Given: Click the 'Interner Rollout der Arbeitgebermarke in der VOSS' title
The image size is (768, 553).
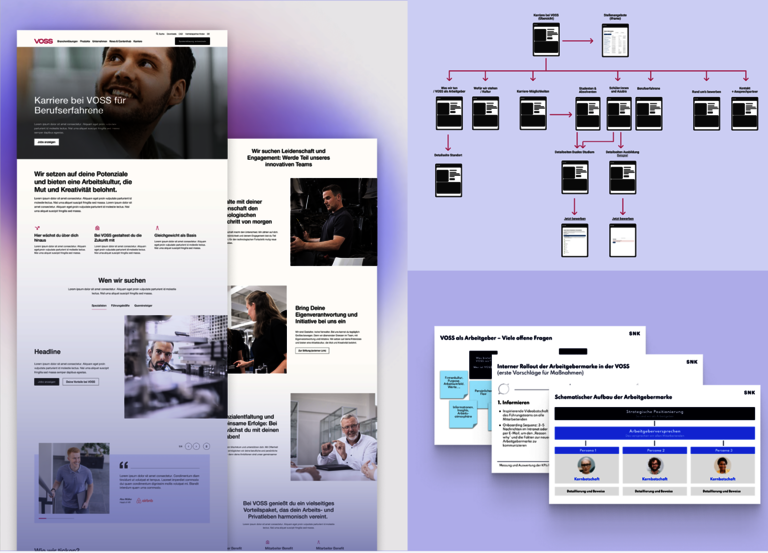Looking at the screenshot, I should pyautogui.click(x=563, y=366).
